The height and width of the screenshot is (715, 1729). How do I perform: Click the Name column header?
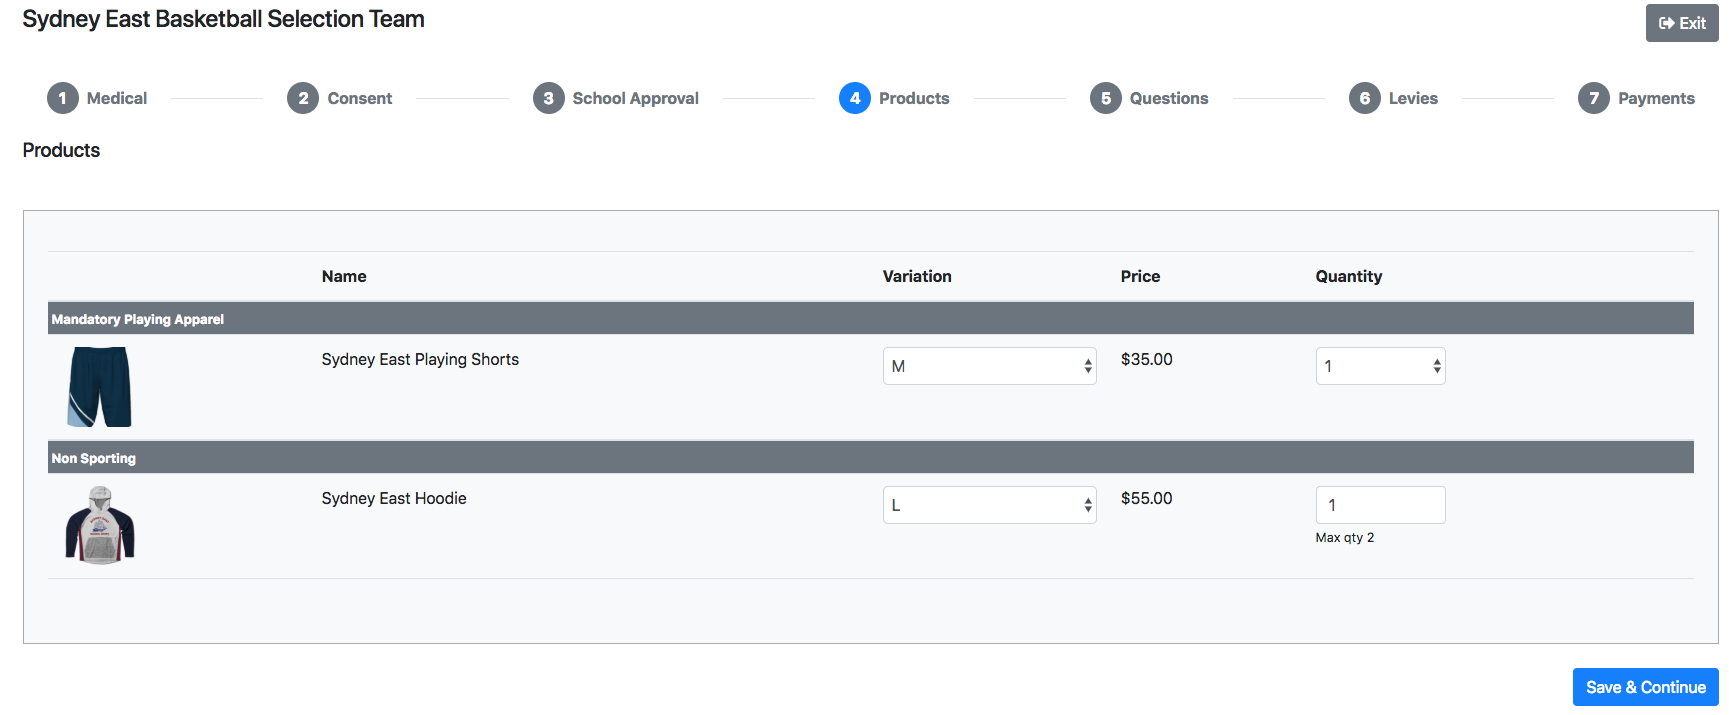coord(344,276)
